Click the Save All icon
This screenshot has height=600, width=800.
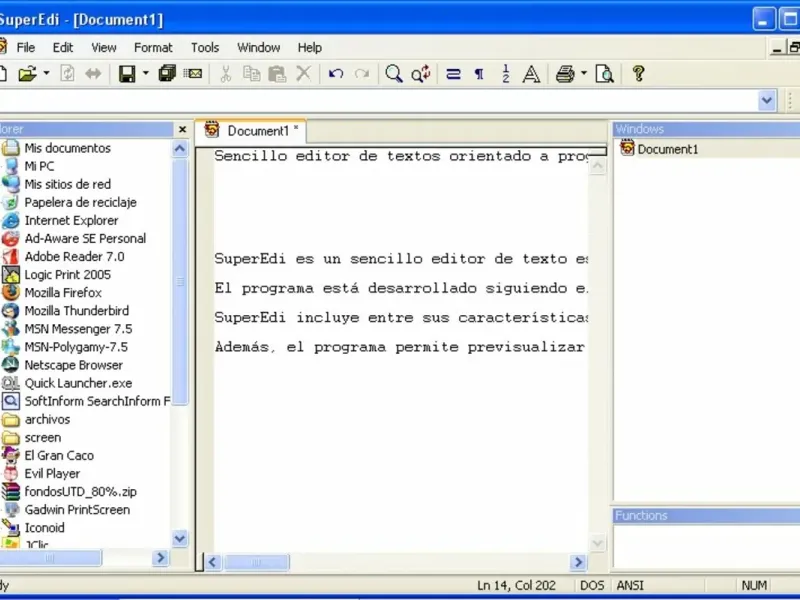[x=167, y=74]
